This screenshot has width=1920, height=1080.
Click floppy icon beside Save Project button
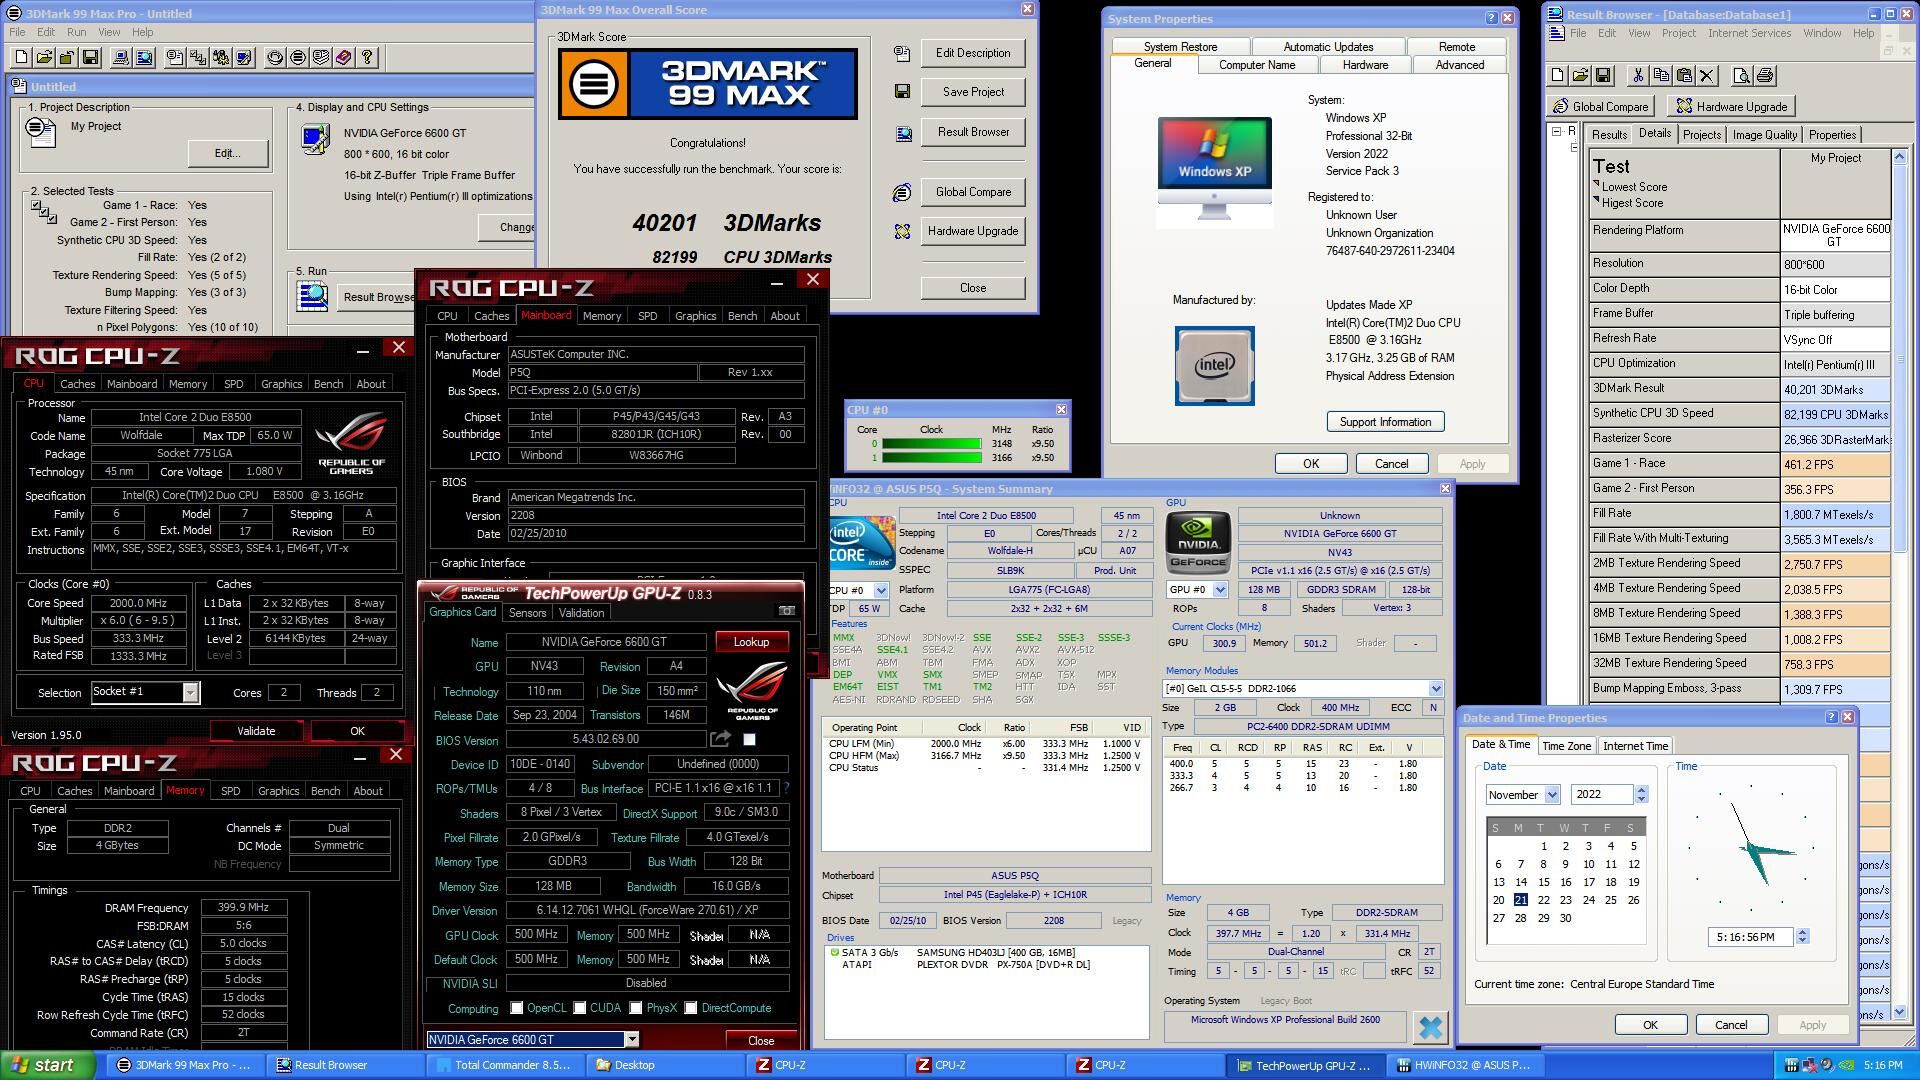(x=902, y=91)
